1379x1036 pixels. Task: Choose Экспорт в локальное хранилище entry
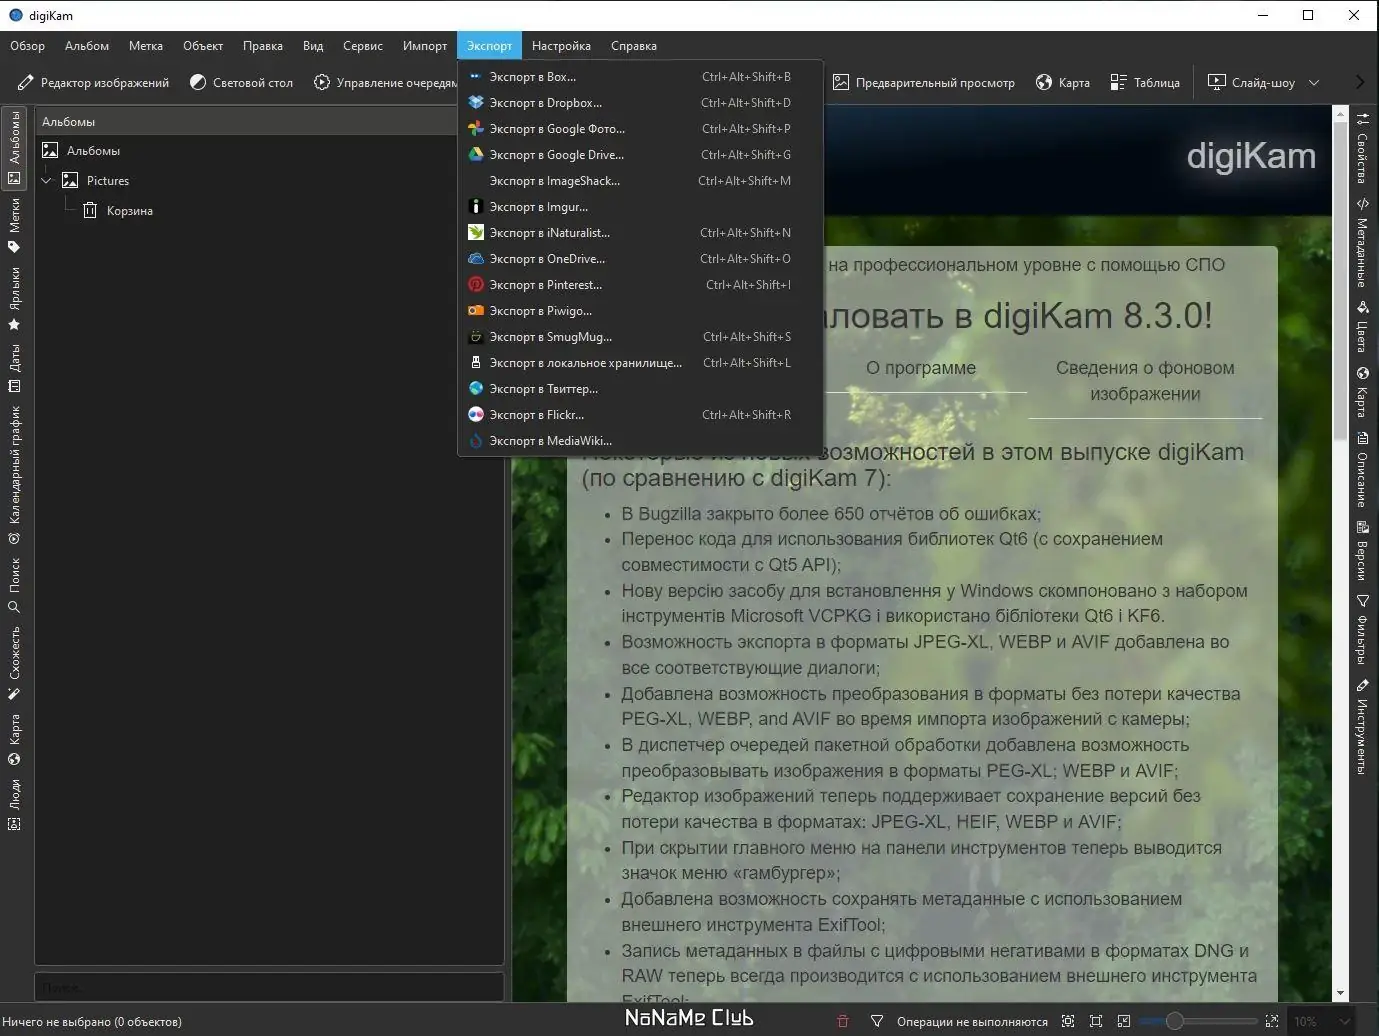coord(640,362)
